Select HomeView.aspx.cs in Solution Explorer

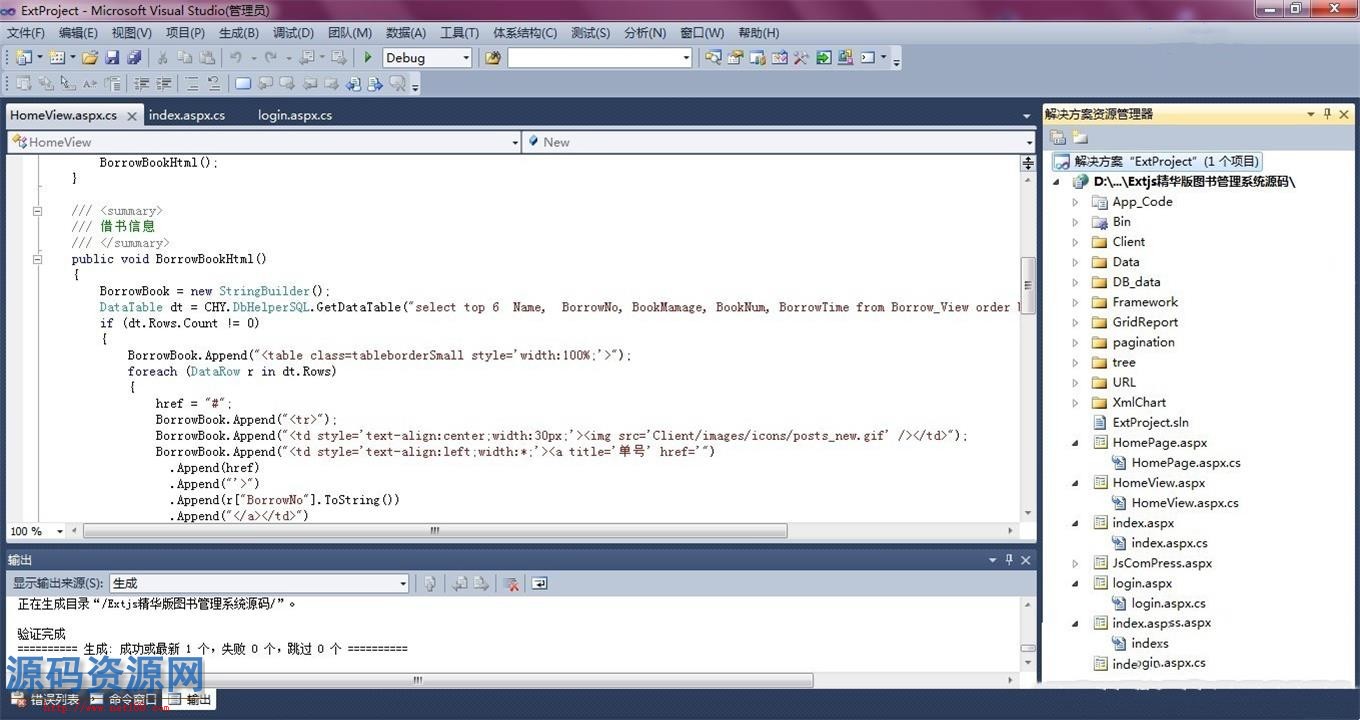pos(1185,503)
